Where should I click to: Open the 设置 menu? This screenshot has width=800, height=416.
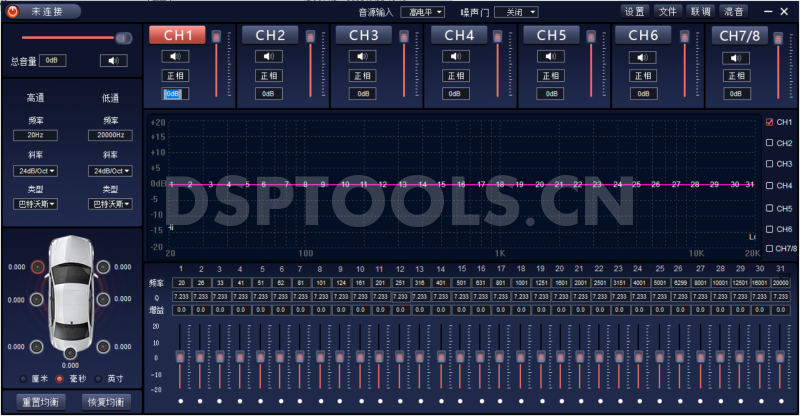pos(634,12)
